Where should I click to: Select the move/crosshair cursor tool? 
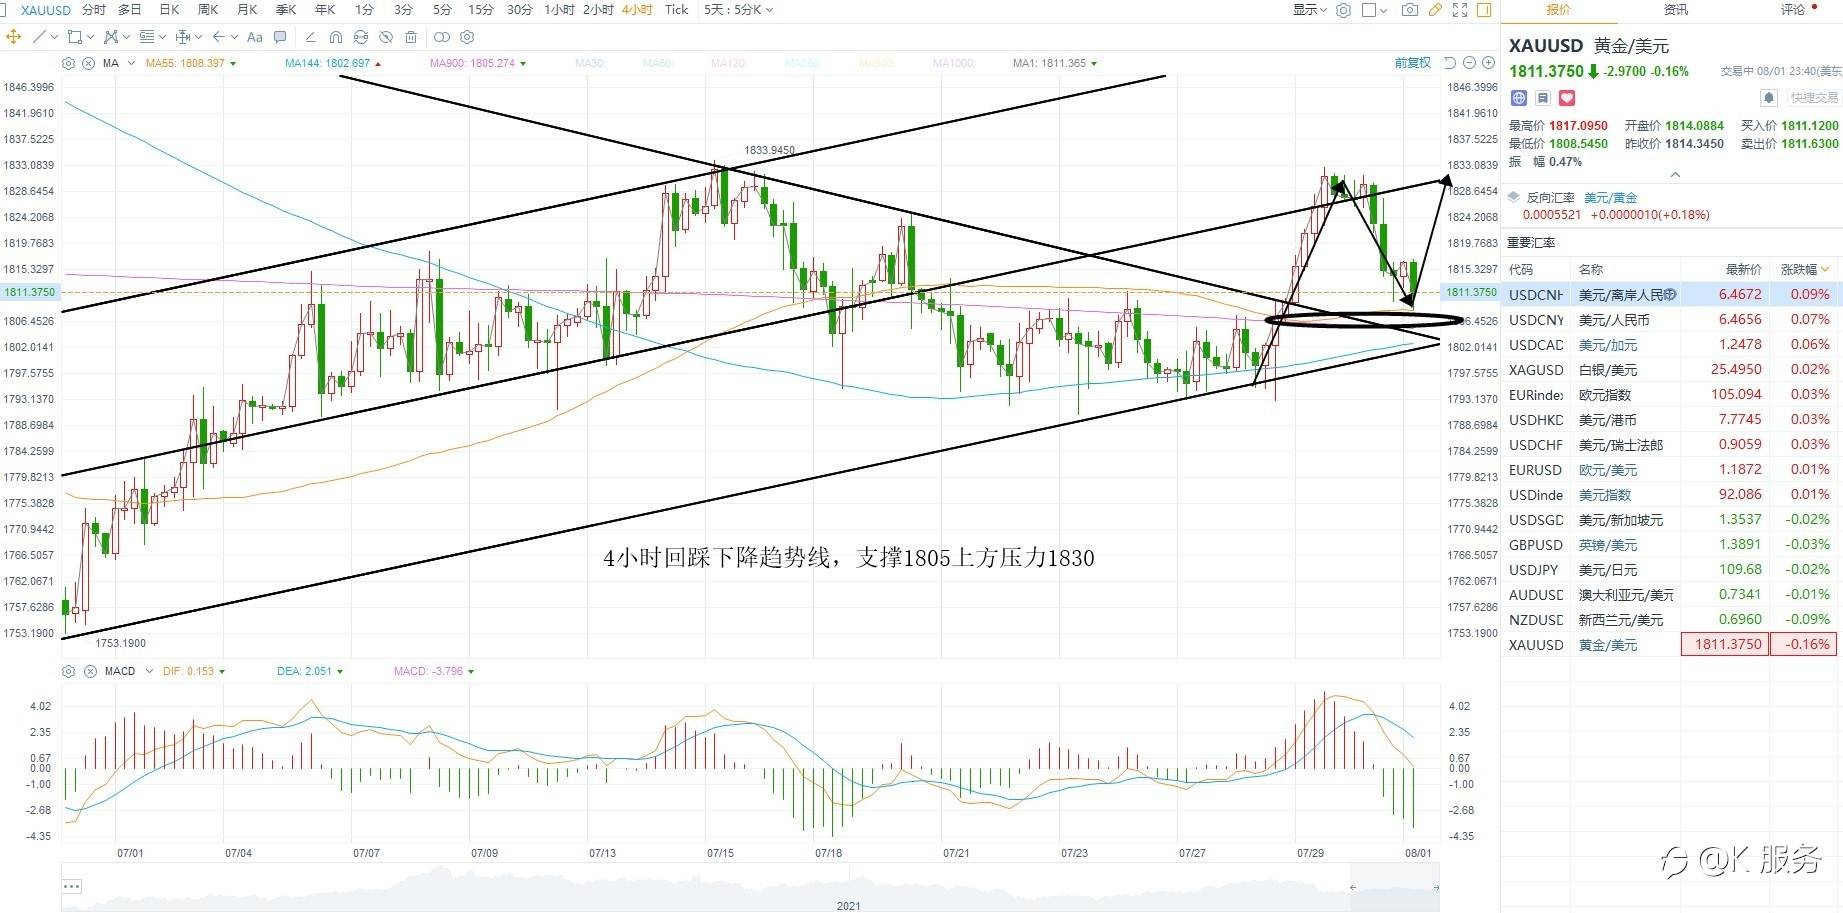coord(13,37)
